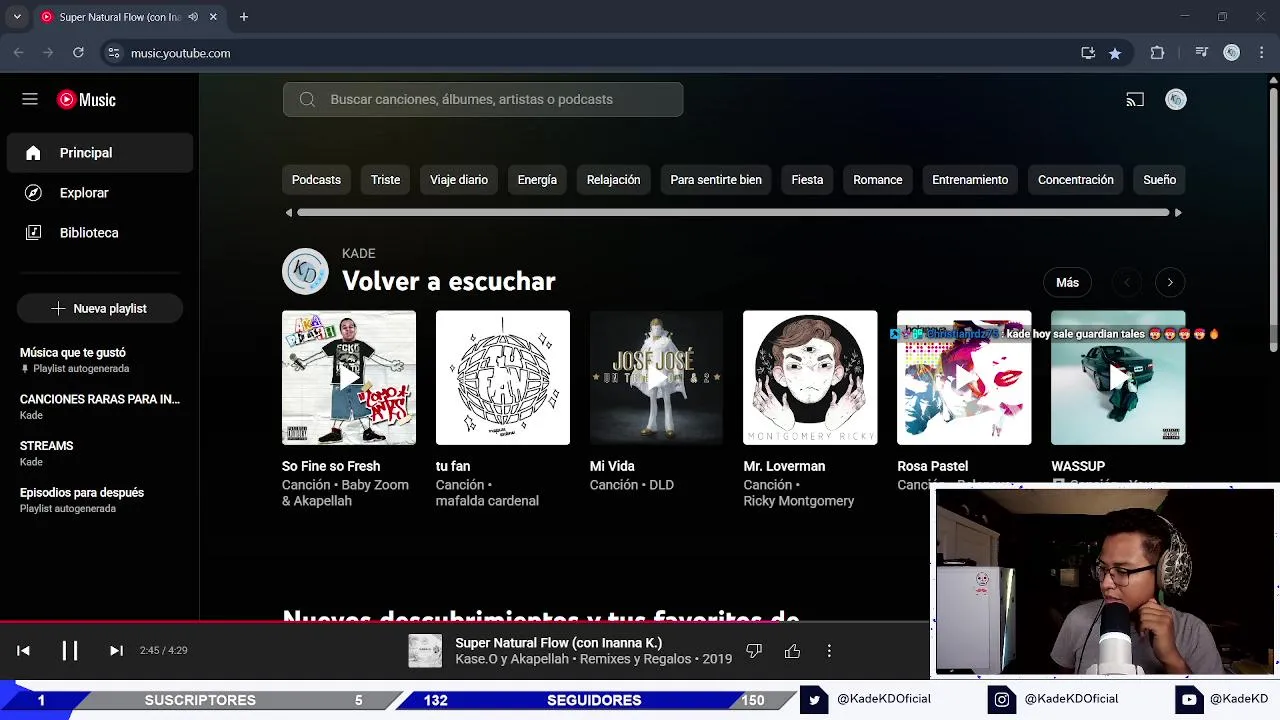Open Chrome media control icon

tap(1202, 53)
